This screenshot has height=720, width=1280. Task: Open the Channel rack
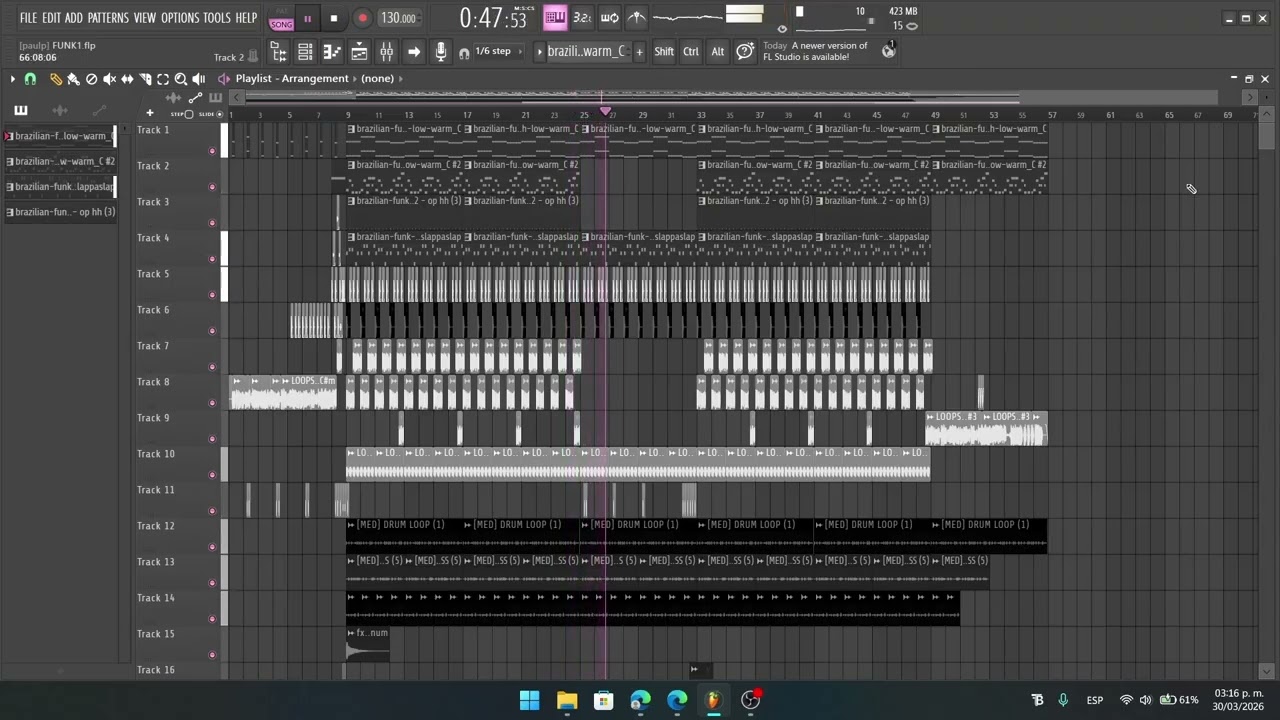tap(305, 52)
